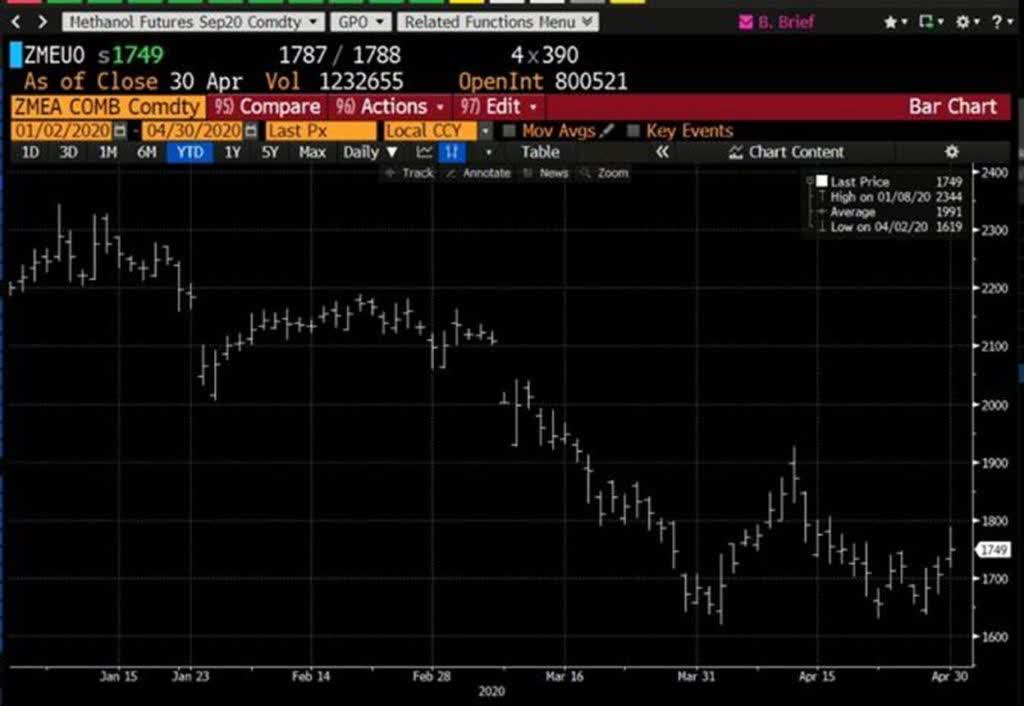Go back with the left arrow
1024x706 pixels.
pyautogui.click(x=16, y=22)
